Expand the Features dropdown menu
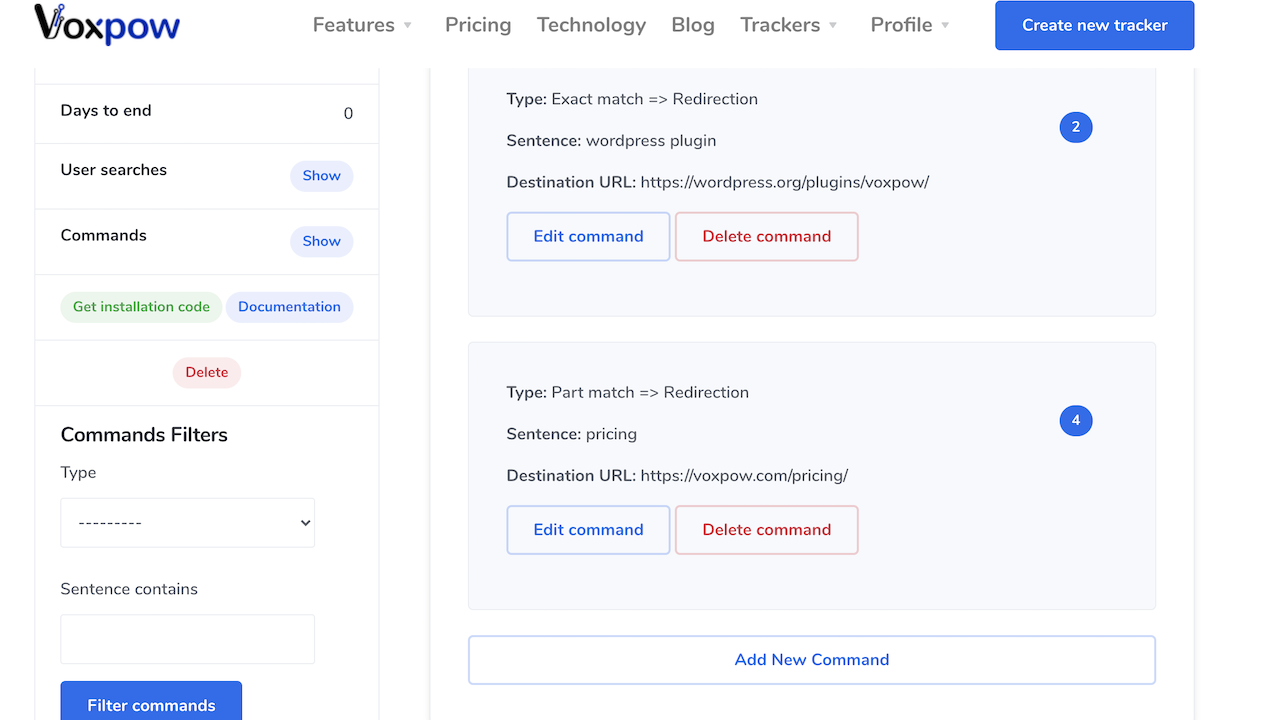Image resolution: width=1280 pixels, height=720 pixels. 362,25
